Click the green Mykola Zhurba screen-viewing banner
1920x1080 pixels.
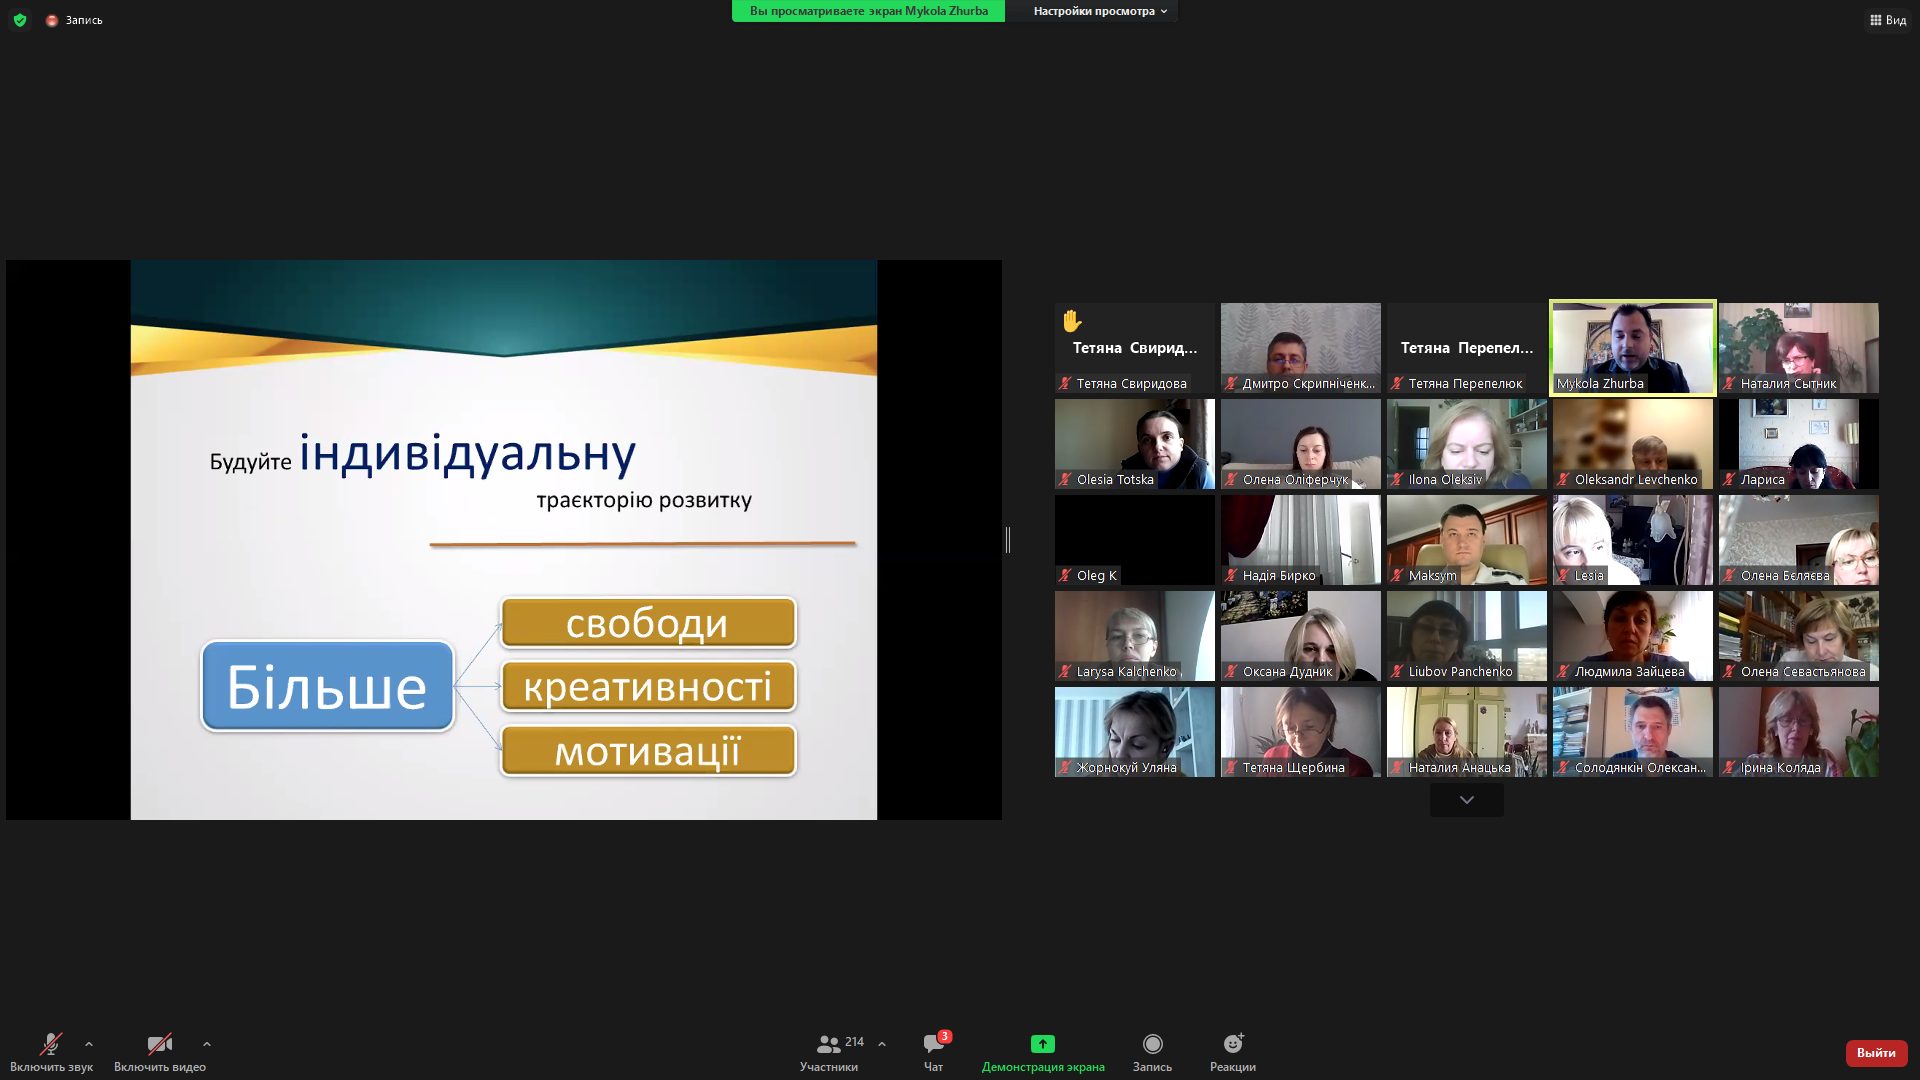click(x=868, y=11)
